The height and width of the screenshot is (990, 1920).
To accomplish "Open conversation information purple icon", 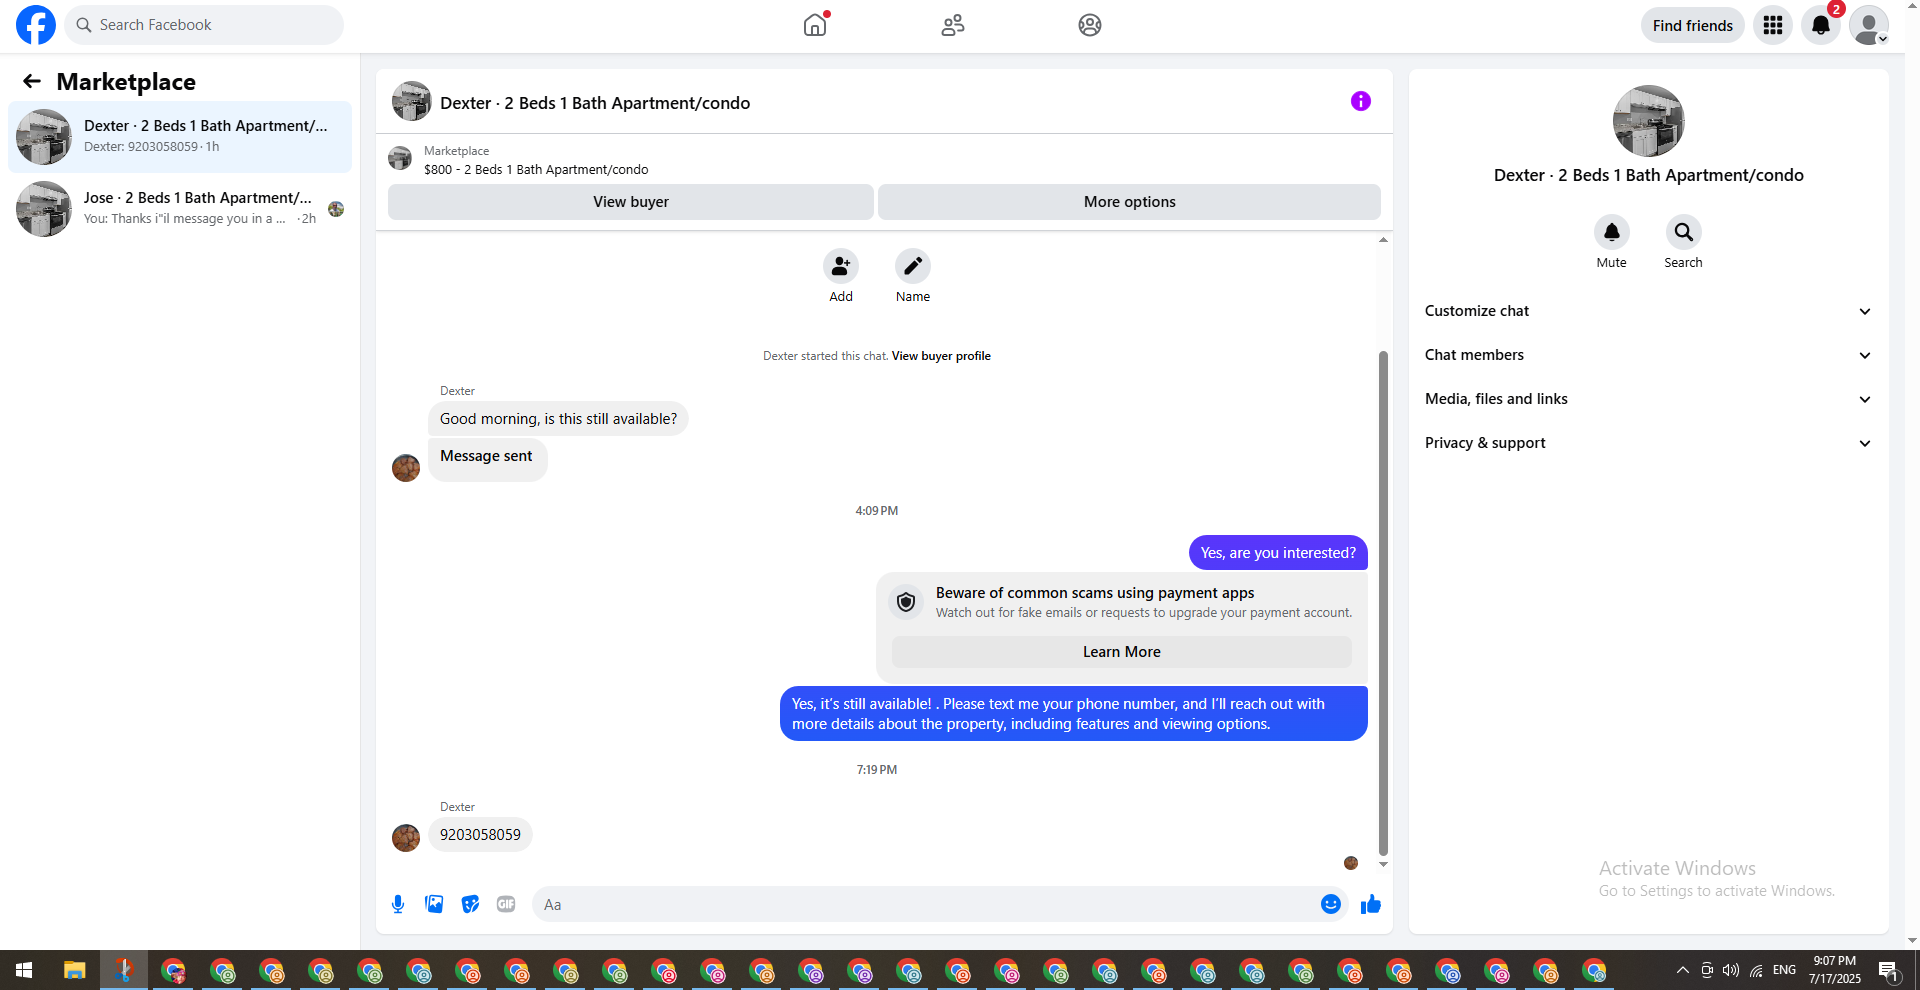I will click(1361, 101).
